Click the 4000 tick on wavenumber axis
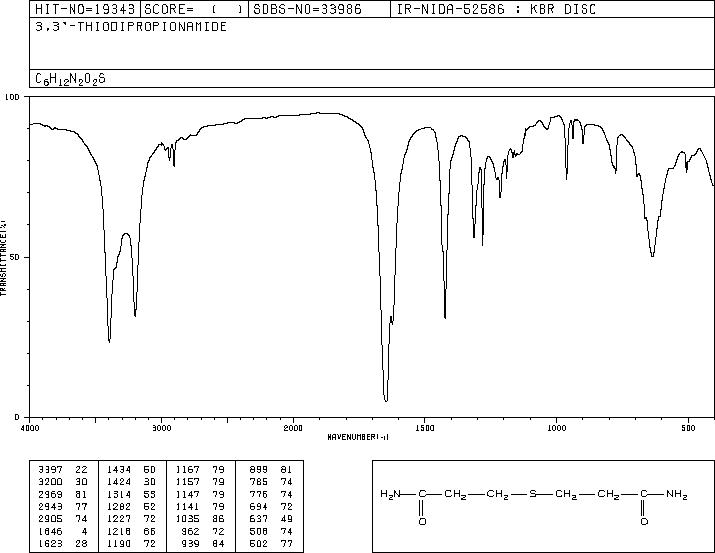Image resolution: width=715 pixels, height=553 pixels. tap(30, 428)
